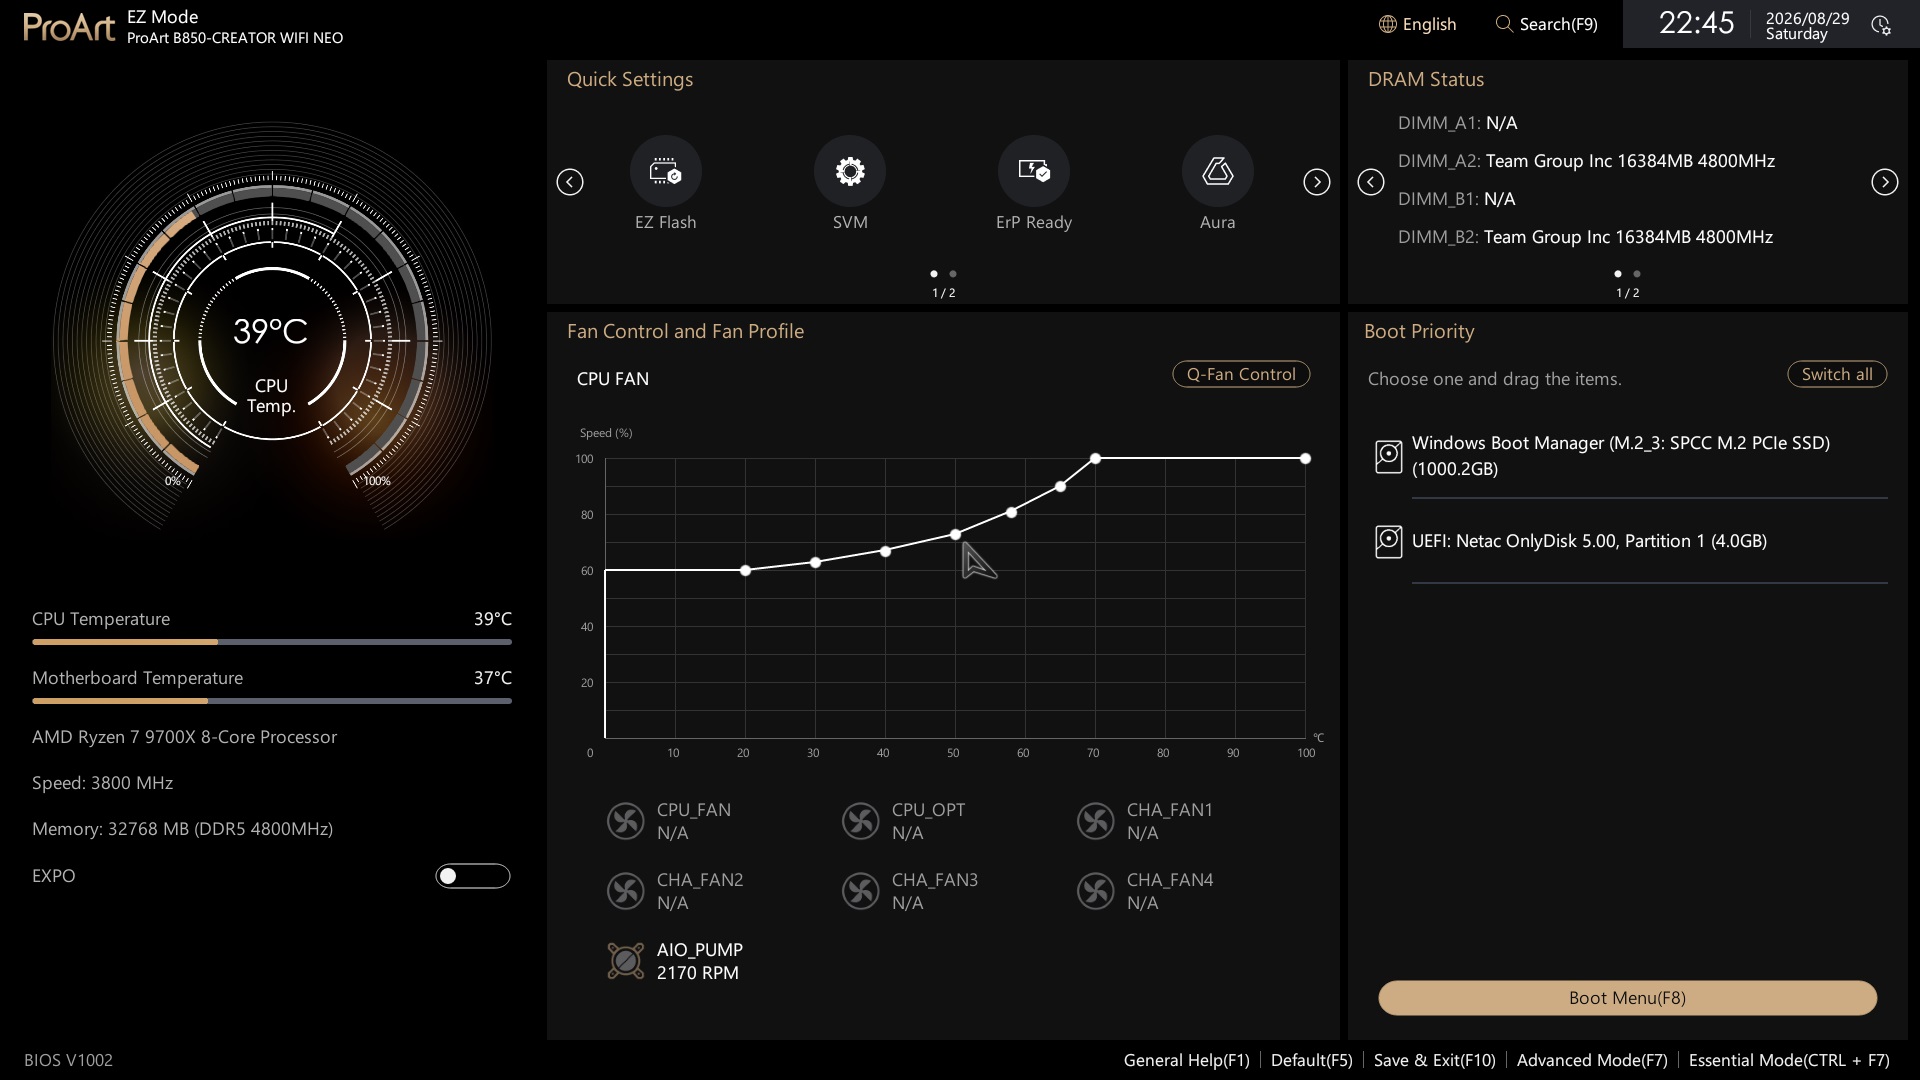Enable the EXPO toggle switch
Viewport: 1920px width, 1080px height.
473,876
